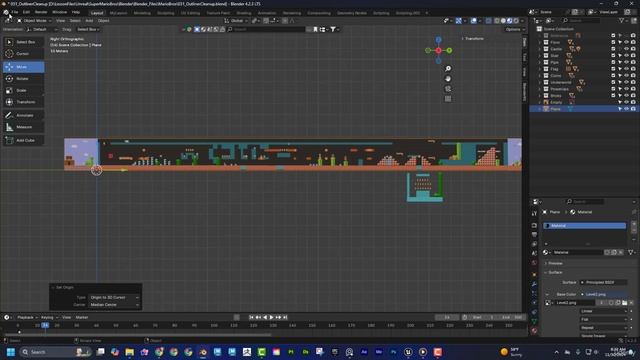This screenshot has width=640, height=360.
Task: Toggle Flag collection exclude checkbox
Action: [x=613, y=69]
